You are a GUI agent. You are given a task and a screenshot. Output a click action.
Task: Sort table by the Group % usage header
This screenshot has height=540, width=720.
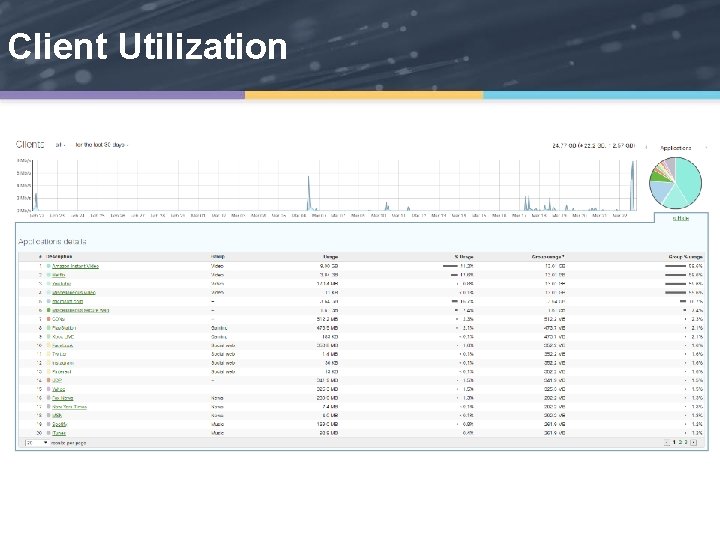pyautogui.click(x=686, y=257)
